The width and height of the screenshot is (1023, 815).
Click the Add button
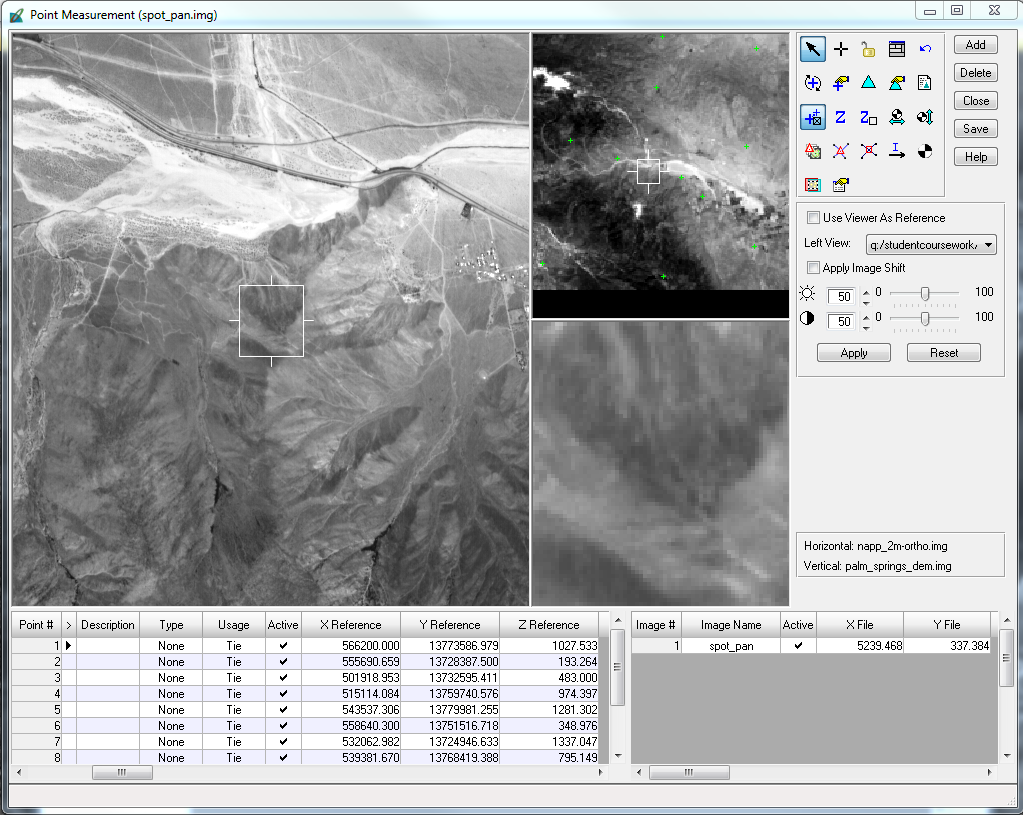975,45
